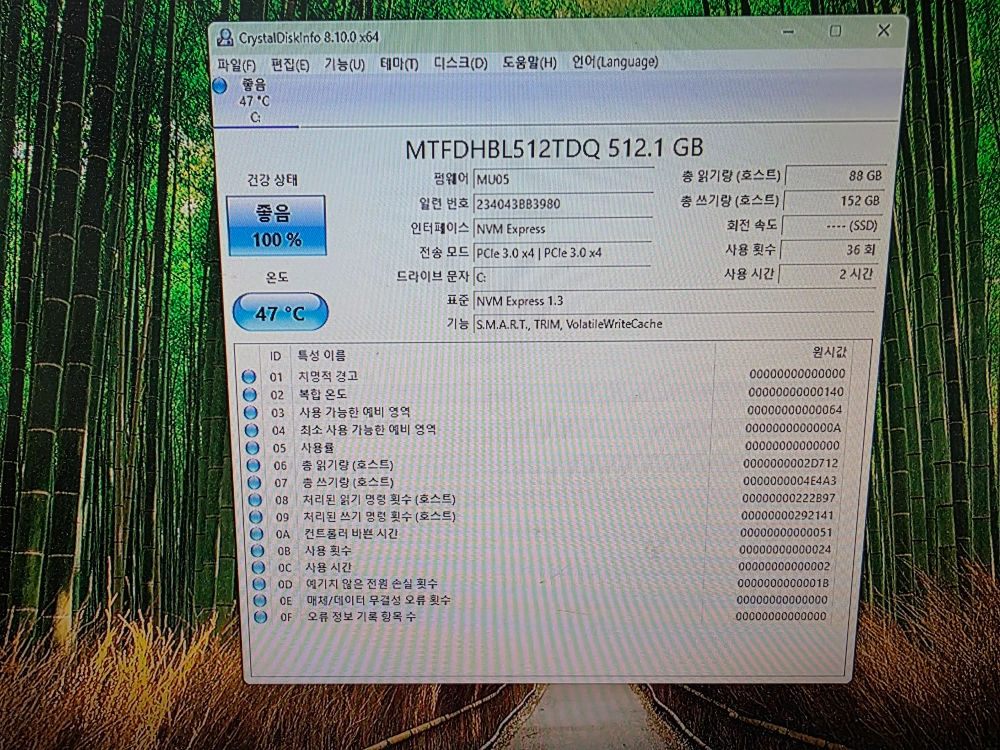Click status icon for 0E 매체/데이터 무결성 오류 횟수
Screen dimensions: 1000x750
pyautogui.click(x=260, y=600)
